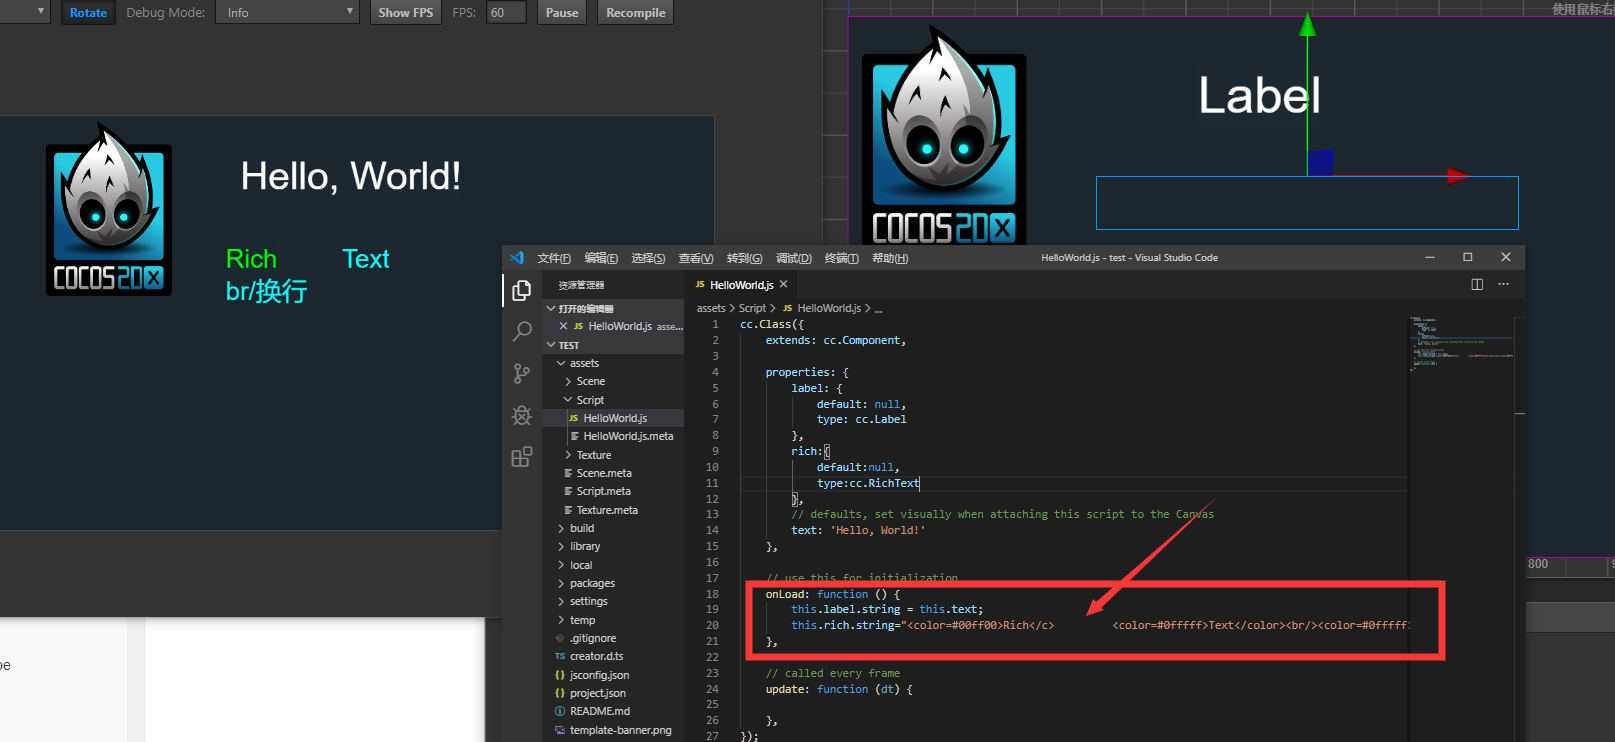Viewport: 1615px width, 742px height.
Task: Click the Script breadcrumb segment
Action: [x=752, y=308]
